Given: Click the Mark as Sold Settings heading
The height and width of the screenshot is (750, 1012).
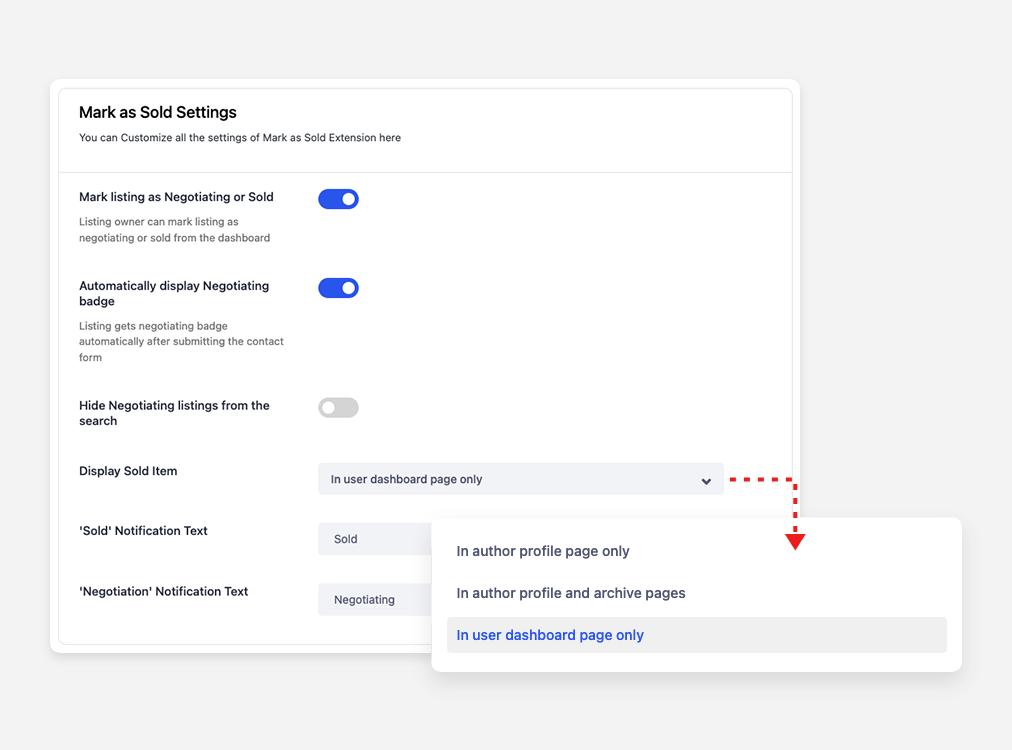Looking at the screenshot, I should [158, 112].
